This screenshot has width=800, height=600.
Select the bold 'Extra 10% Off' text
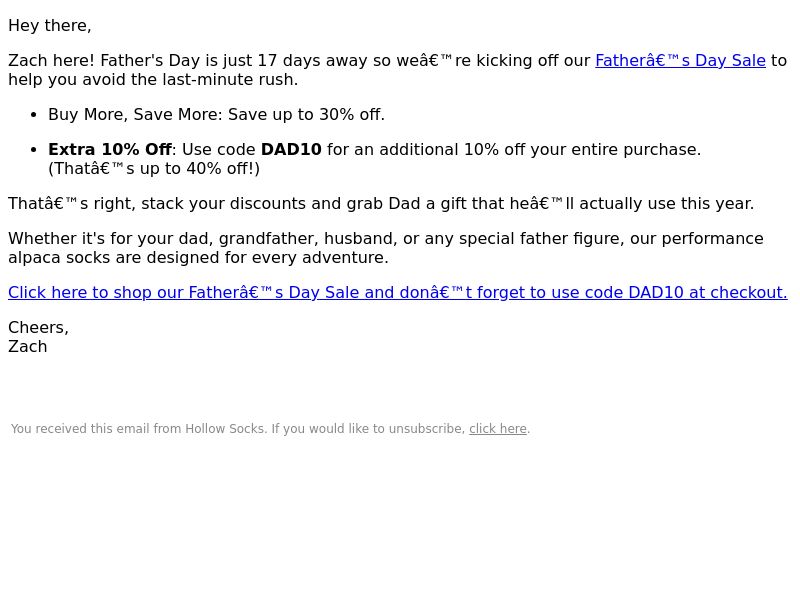(x=110, y=149)
